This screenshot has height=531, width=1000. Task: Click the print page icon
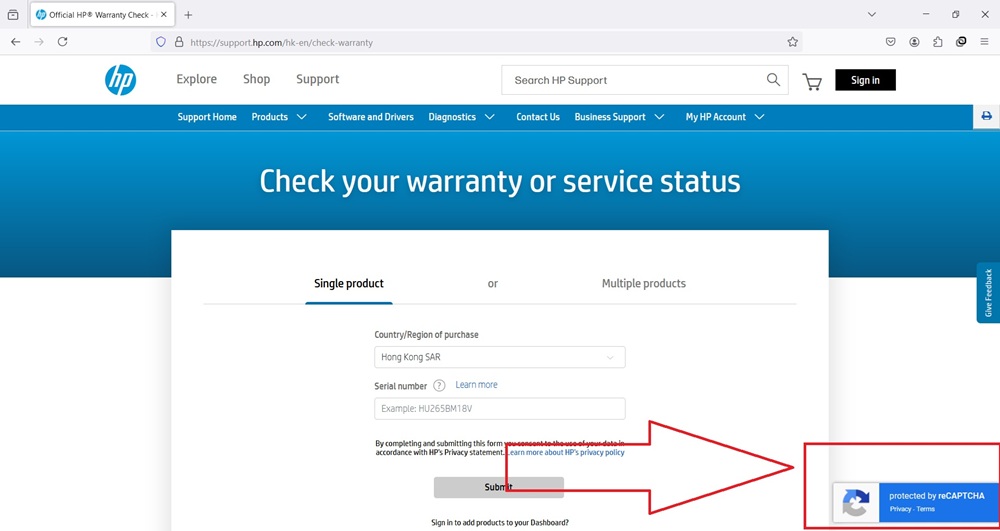[987, 116]
